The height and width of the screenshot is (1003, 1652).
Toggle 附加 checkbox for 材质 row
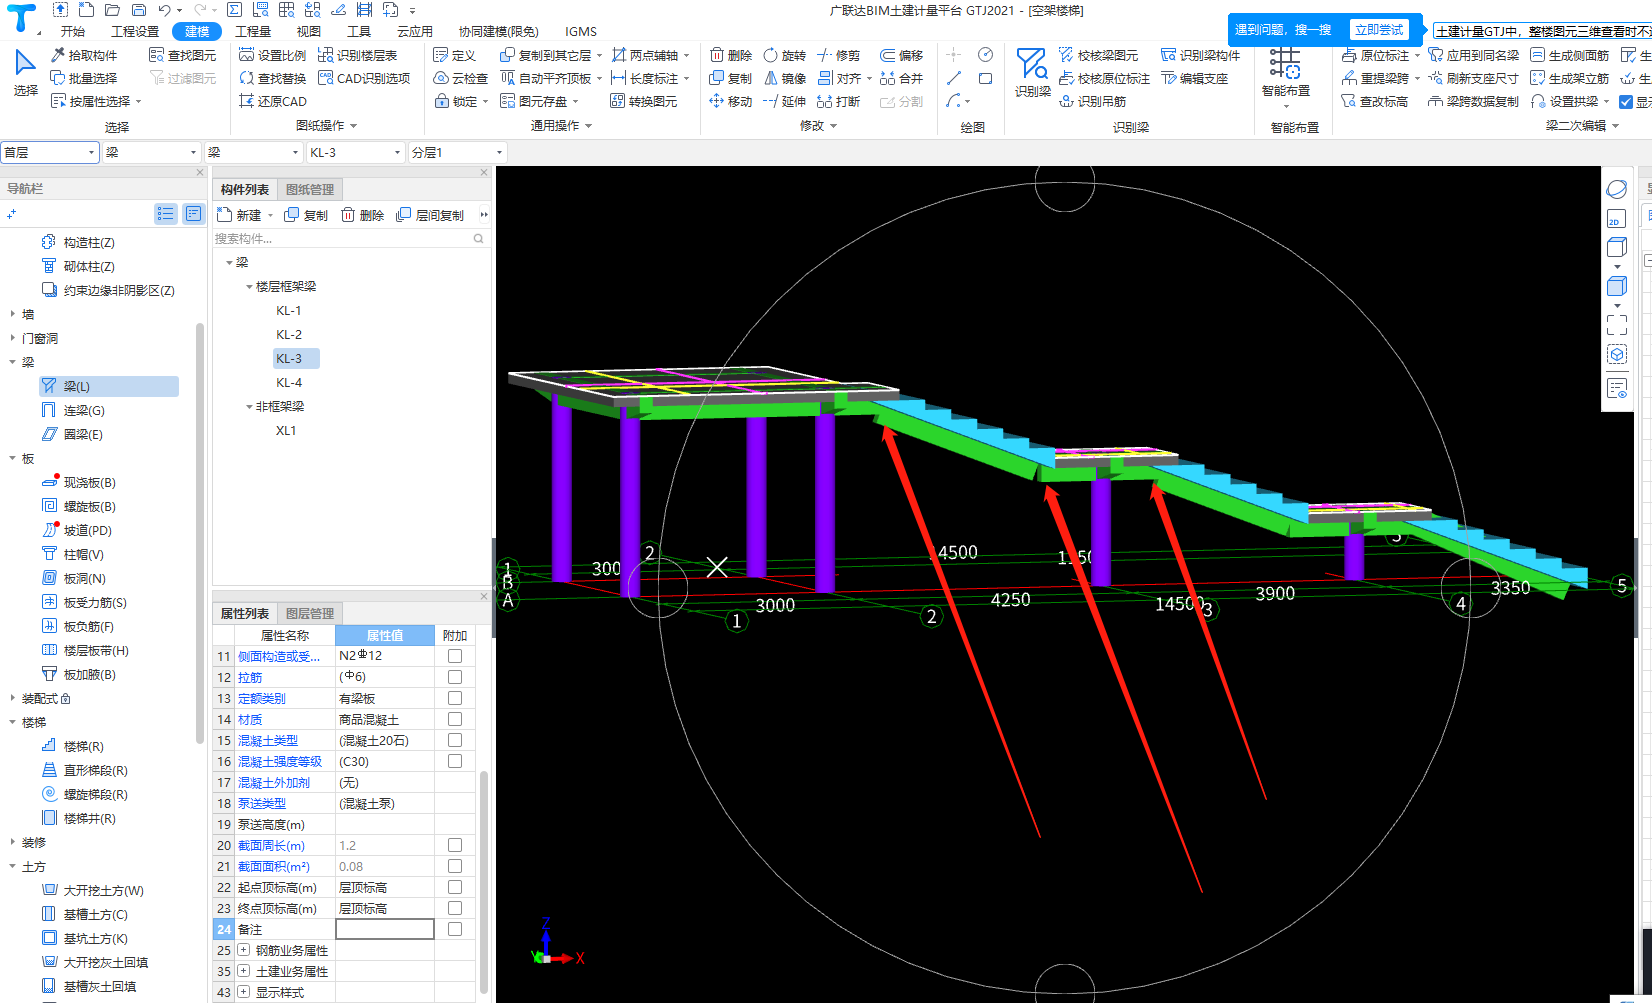pyautogui.click(x=455, y=719)
